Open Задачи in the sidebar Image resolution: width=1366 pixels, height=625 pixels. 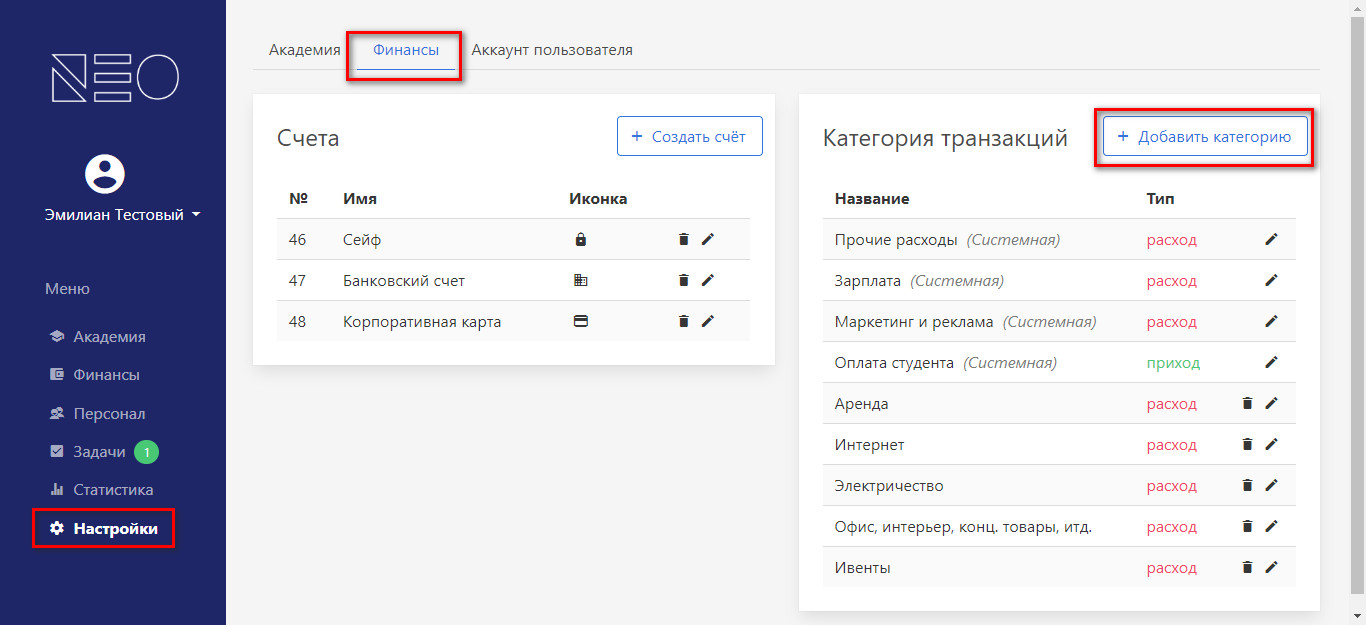click(99, 452)
